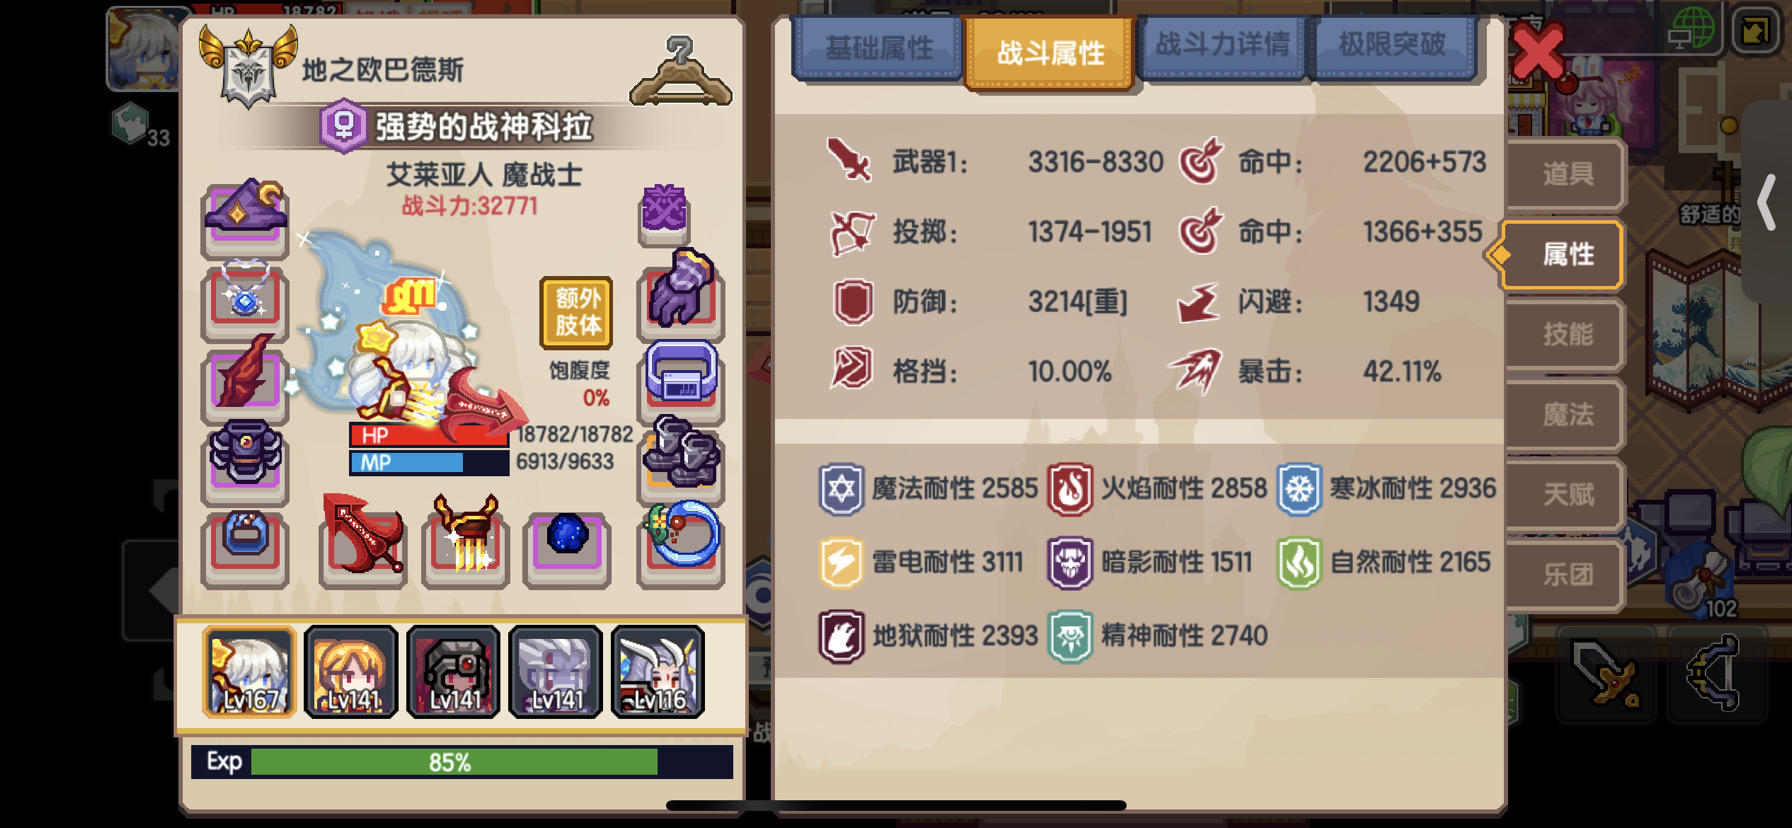Expand the side panel arrow at right edge
This screenshot has width=1792, height=828.
1767,202
